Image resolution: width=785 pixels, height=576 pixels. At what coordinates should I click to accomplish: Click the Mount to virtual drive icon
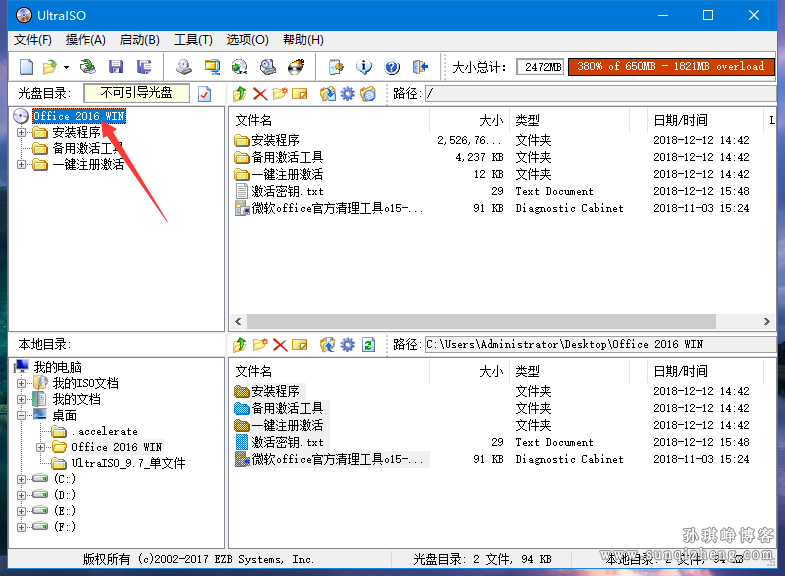coord(268,67)
